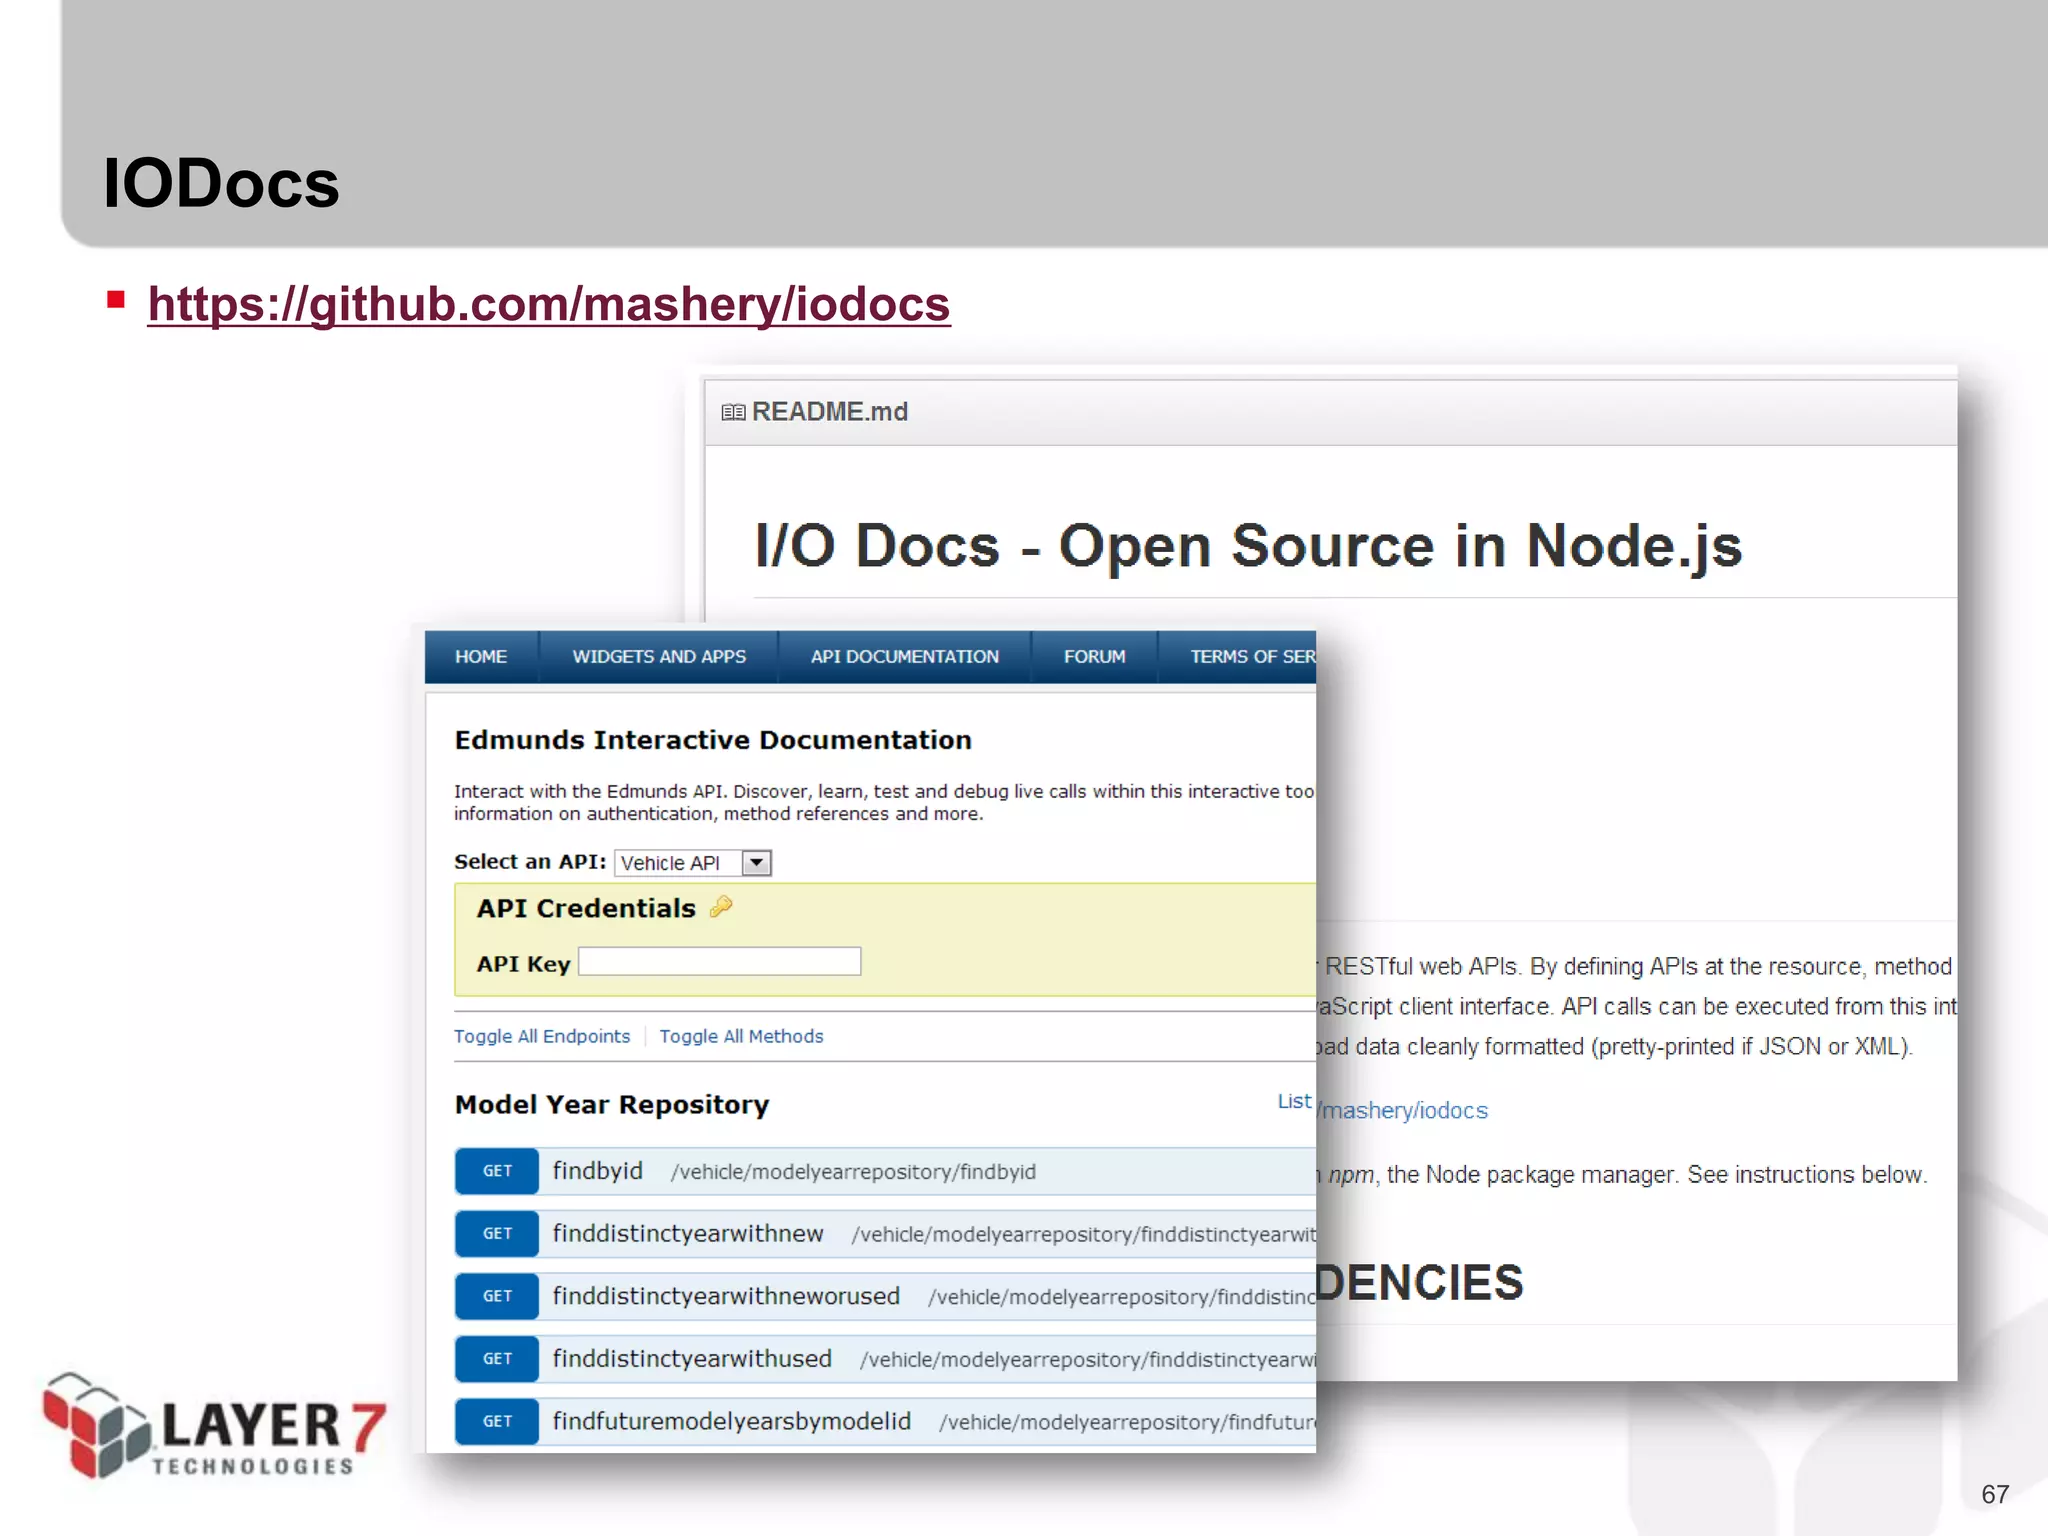Click the README.md book icon
Viewport: 2048px width, 1536px height.
[x=733, y=412]
